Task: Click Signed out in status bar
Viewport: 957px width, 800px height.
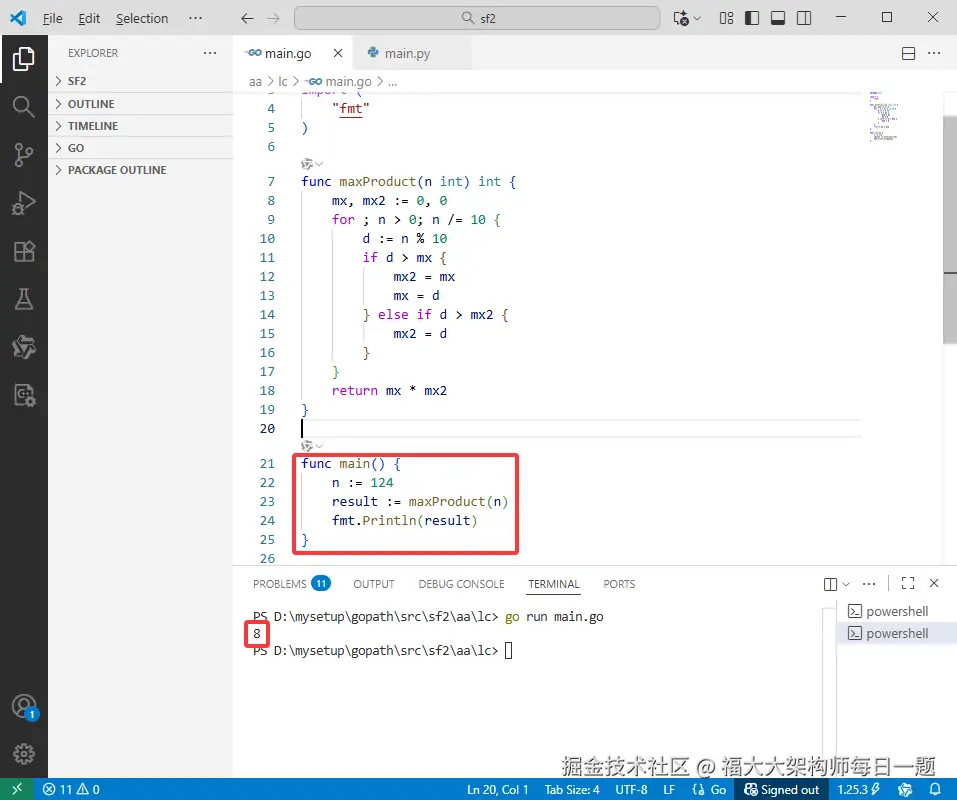Action: pyautogui.click(x=781, y=790)
